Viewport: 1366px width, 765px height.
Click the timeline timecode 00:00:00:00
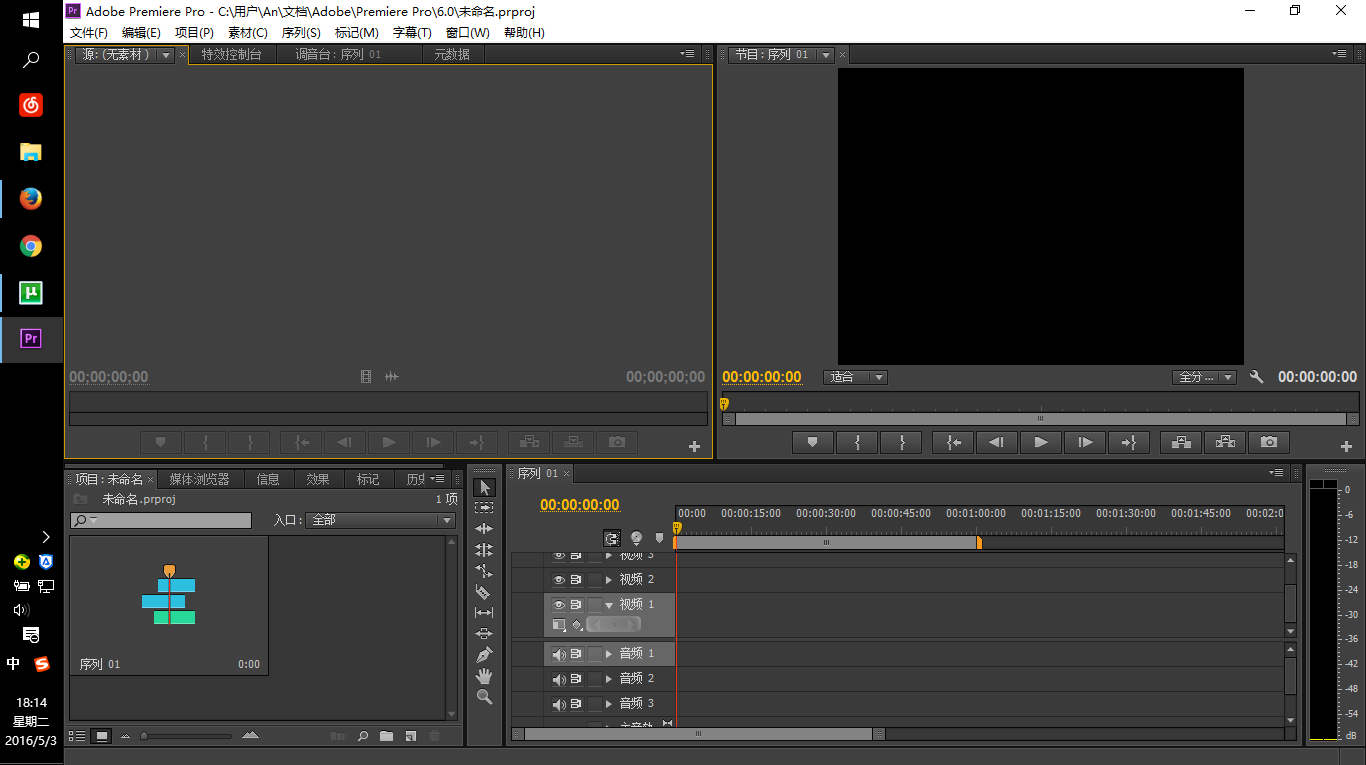(x=579, y=505)
